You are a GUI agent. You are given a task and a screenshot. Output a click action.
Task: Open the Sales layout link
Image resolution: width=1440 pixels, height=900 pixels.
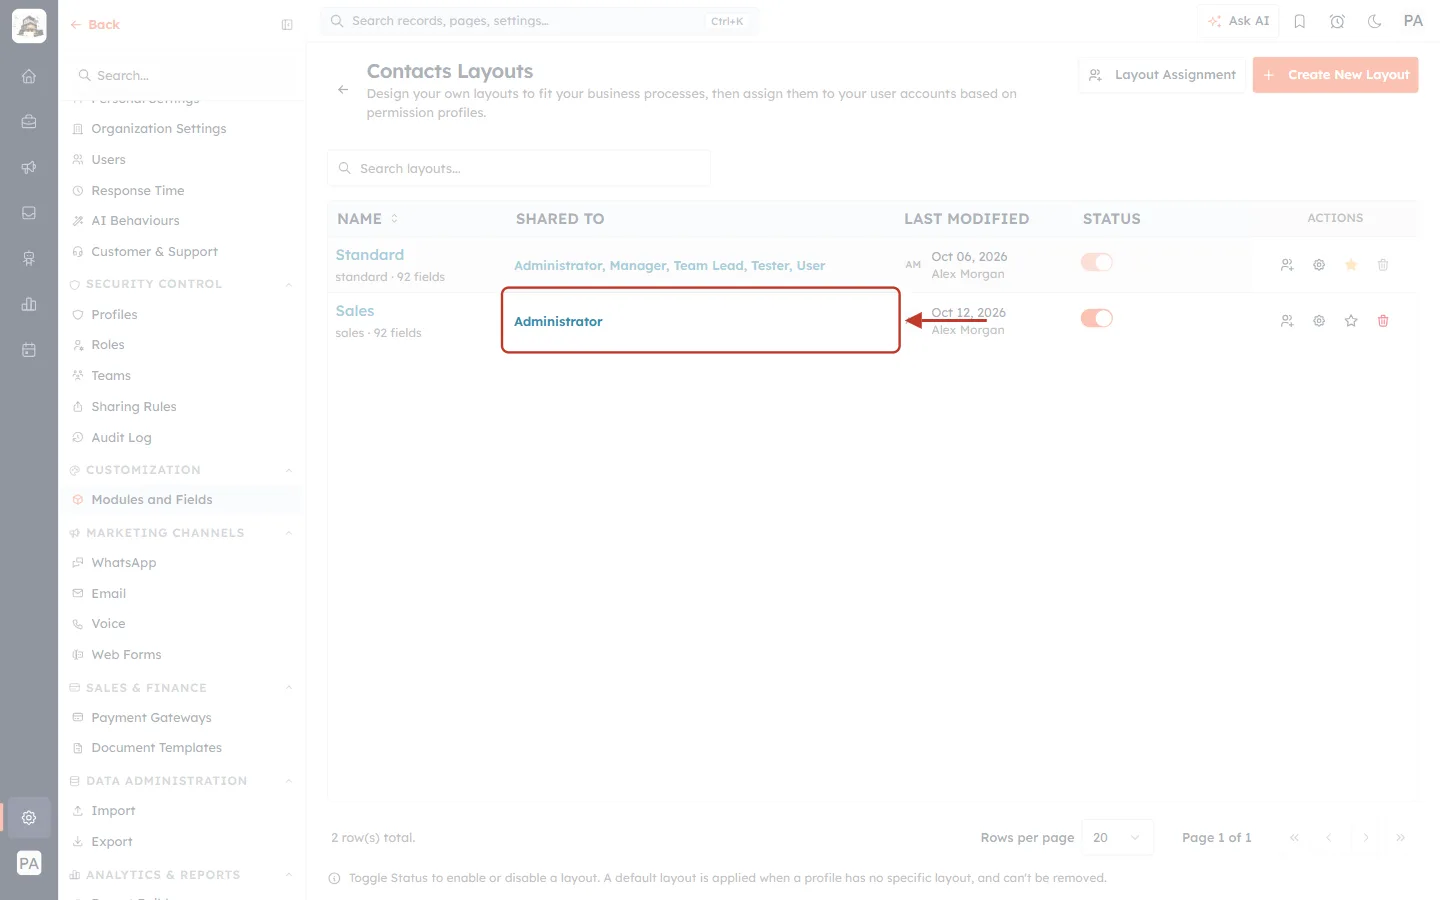355,311
